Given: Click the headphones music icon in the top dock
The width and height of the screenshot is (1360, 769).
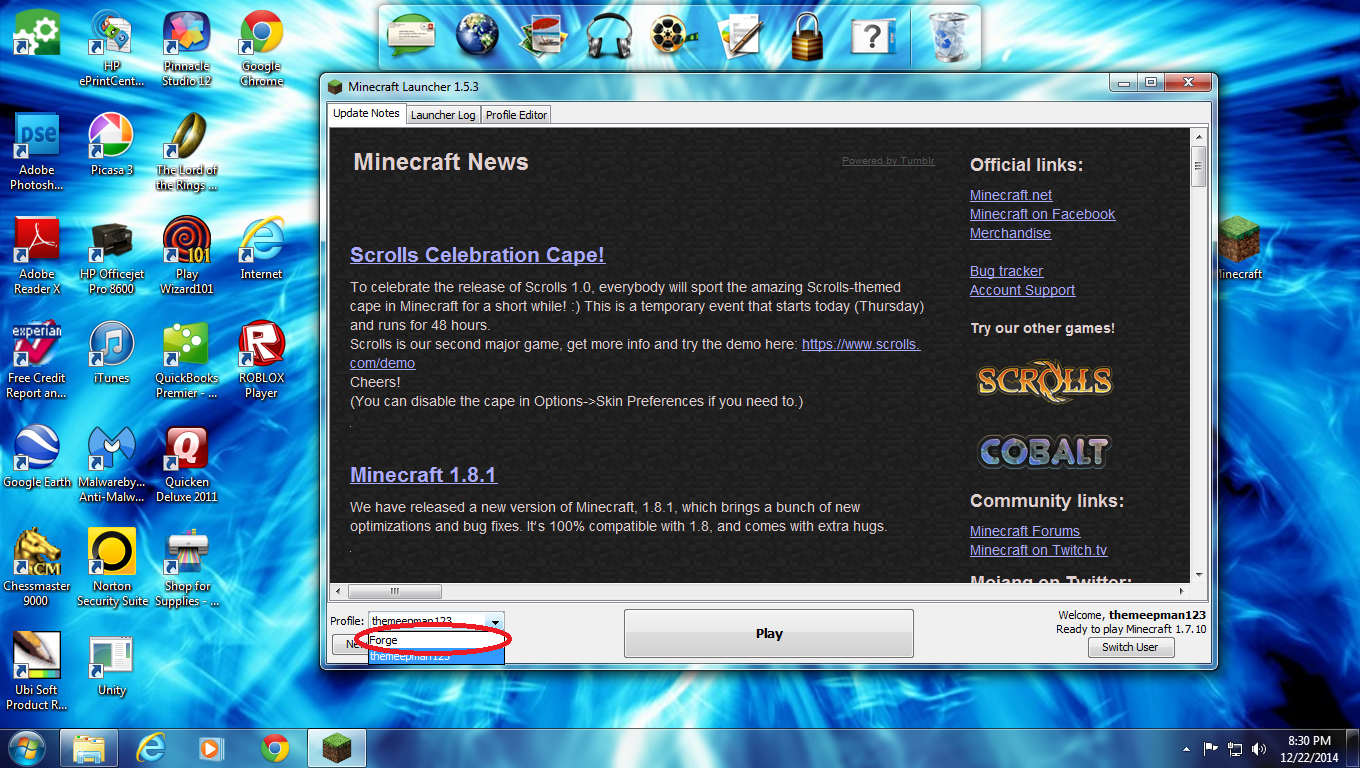Looking at the screenshot, I should coord(608,33).
